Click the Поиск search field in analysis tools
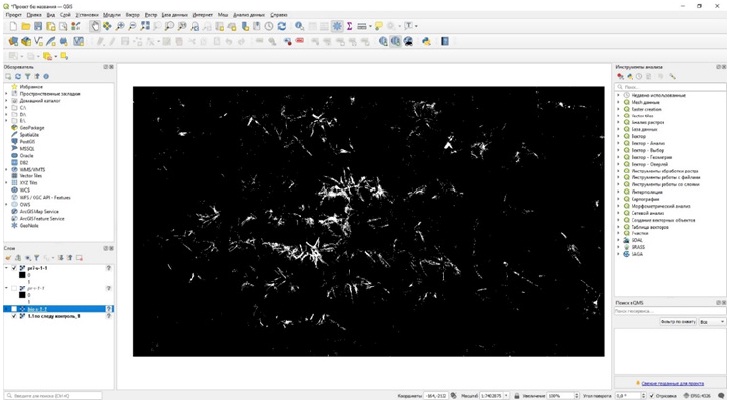This screenshot has height=404, width=732. (672, 87)
